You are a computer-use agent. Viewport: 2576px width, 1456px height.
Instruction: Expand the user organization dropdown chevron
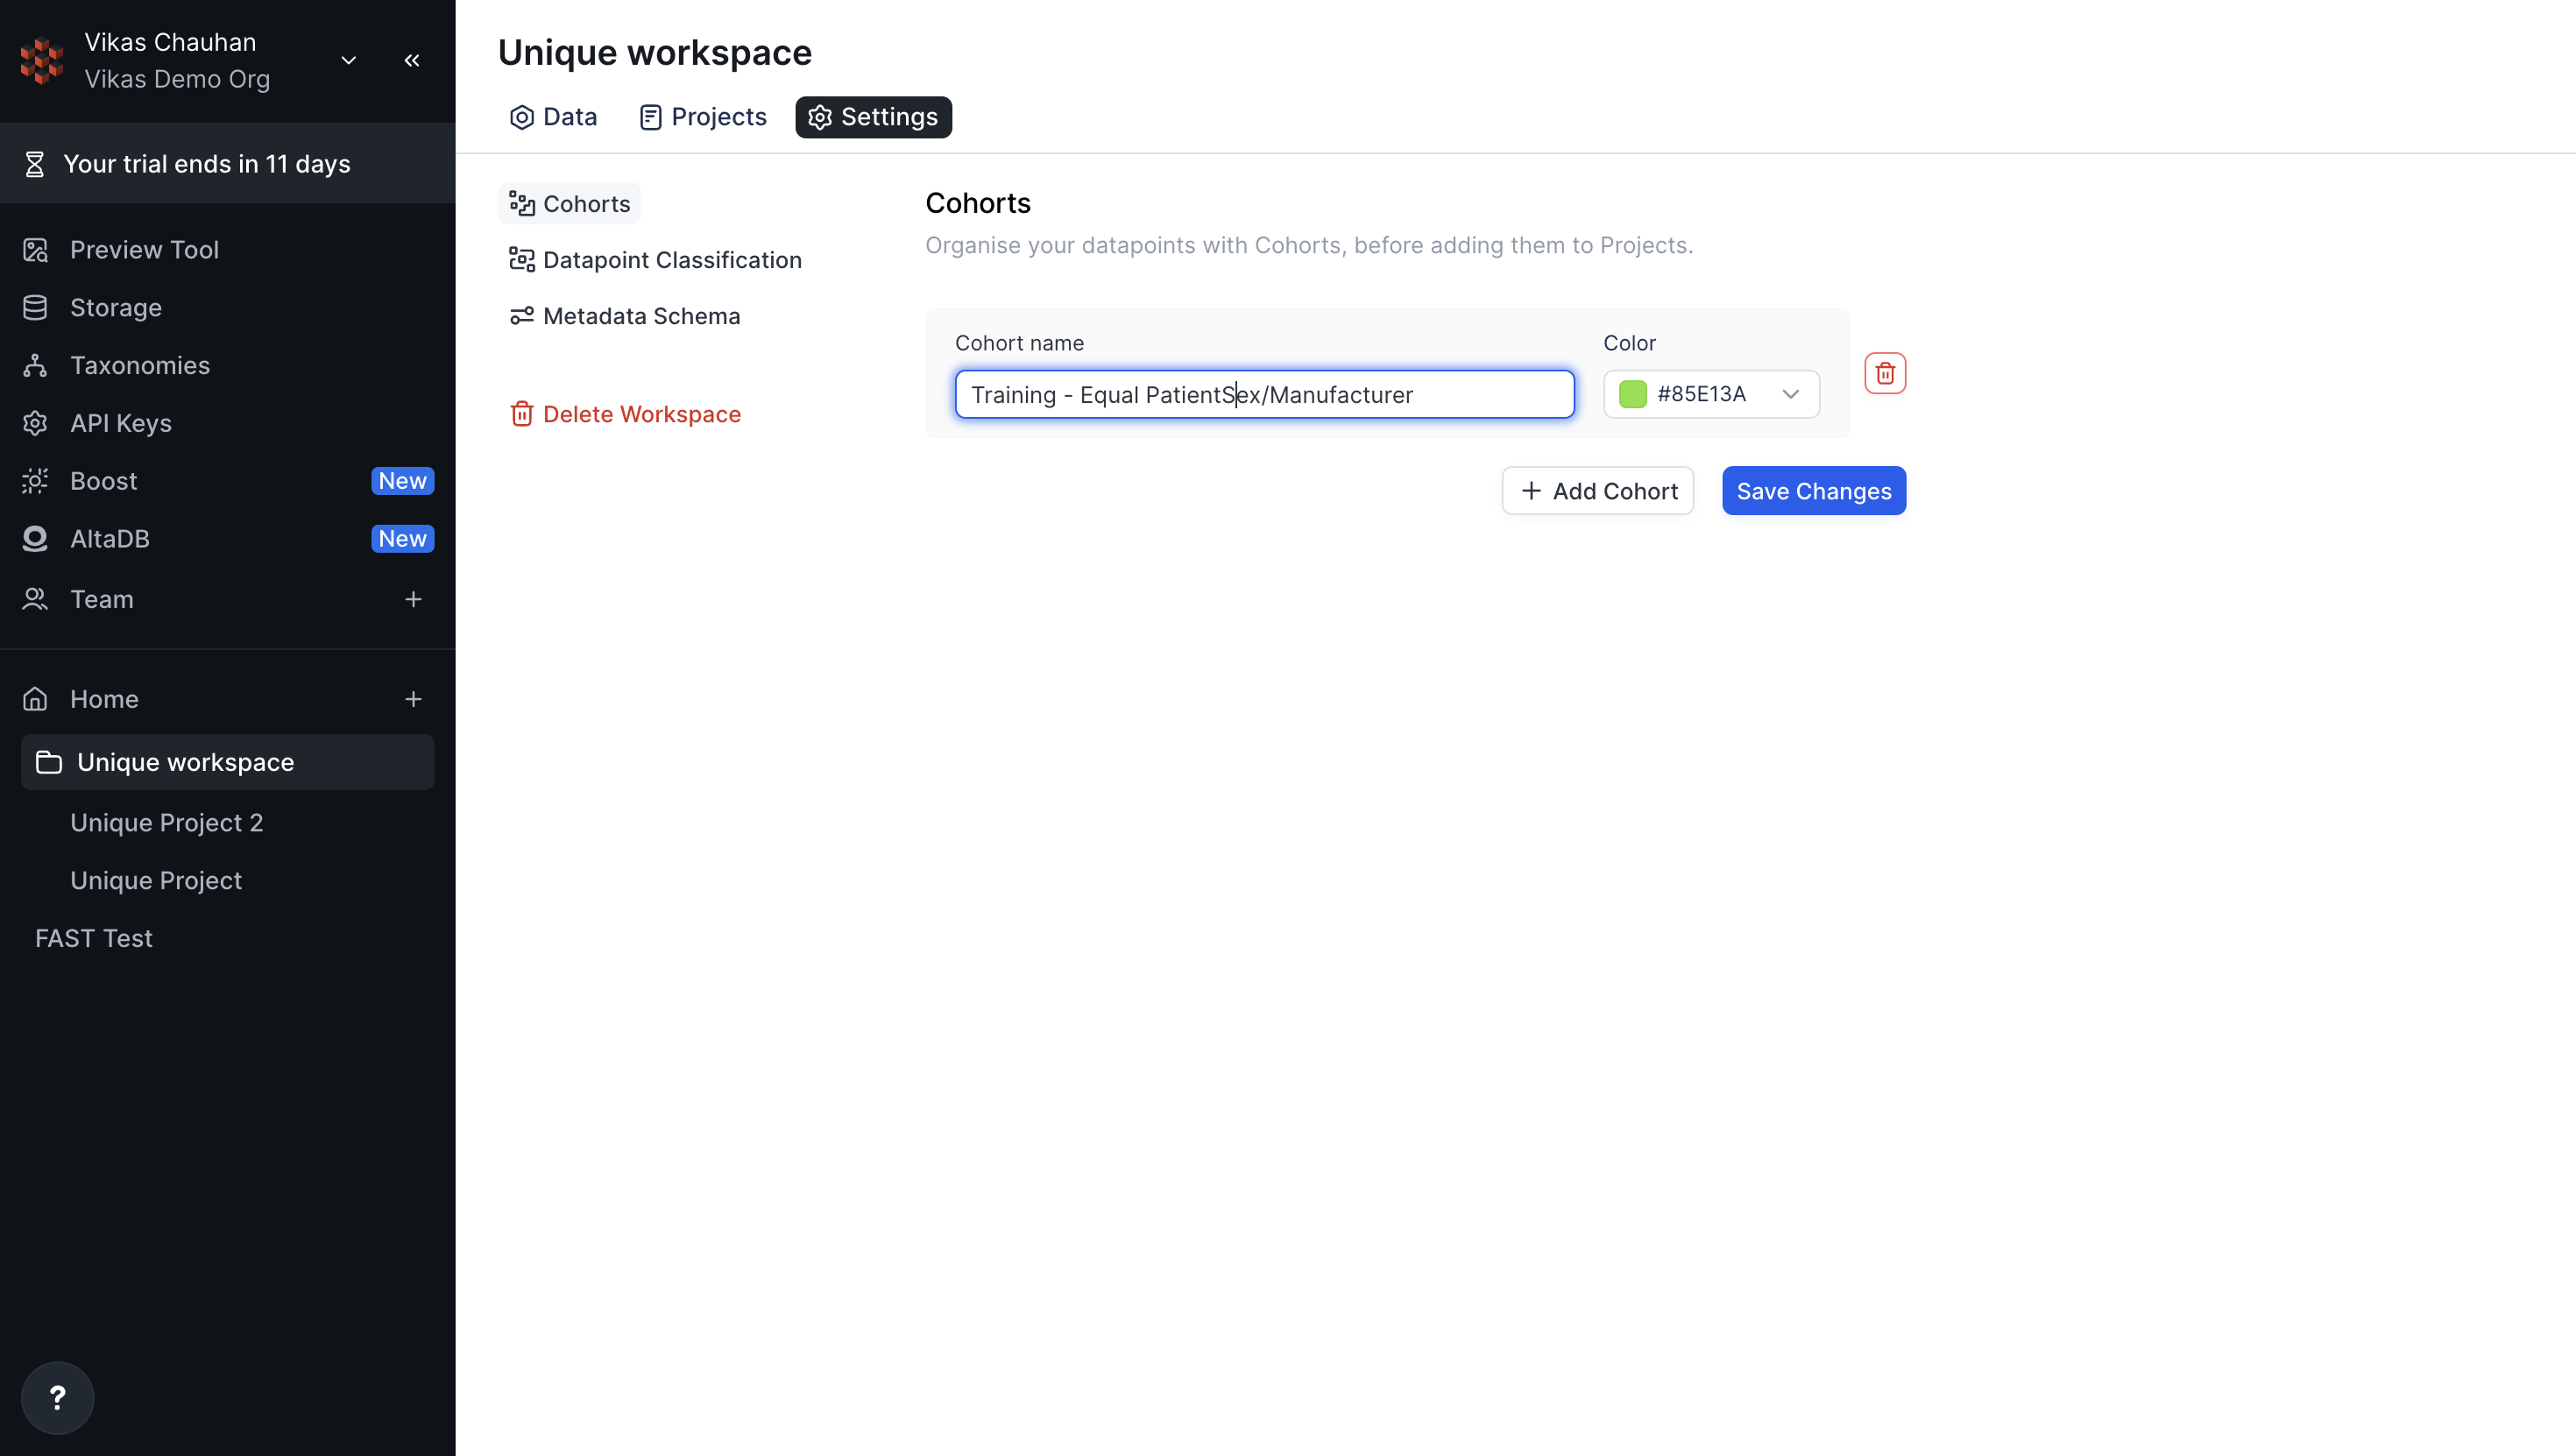coord(349,60)
